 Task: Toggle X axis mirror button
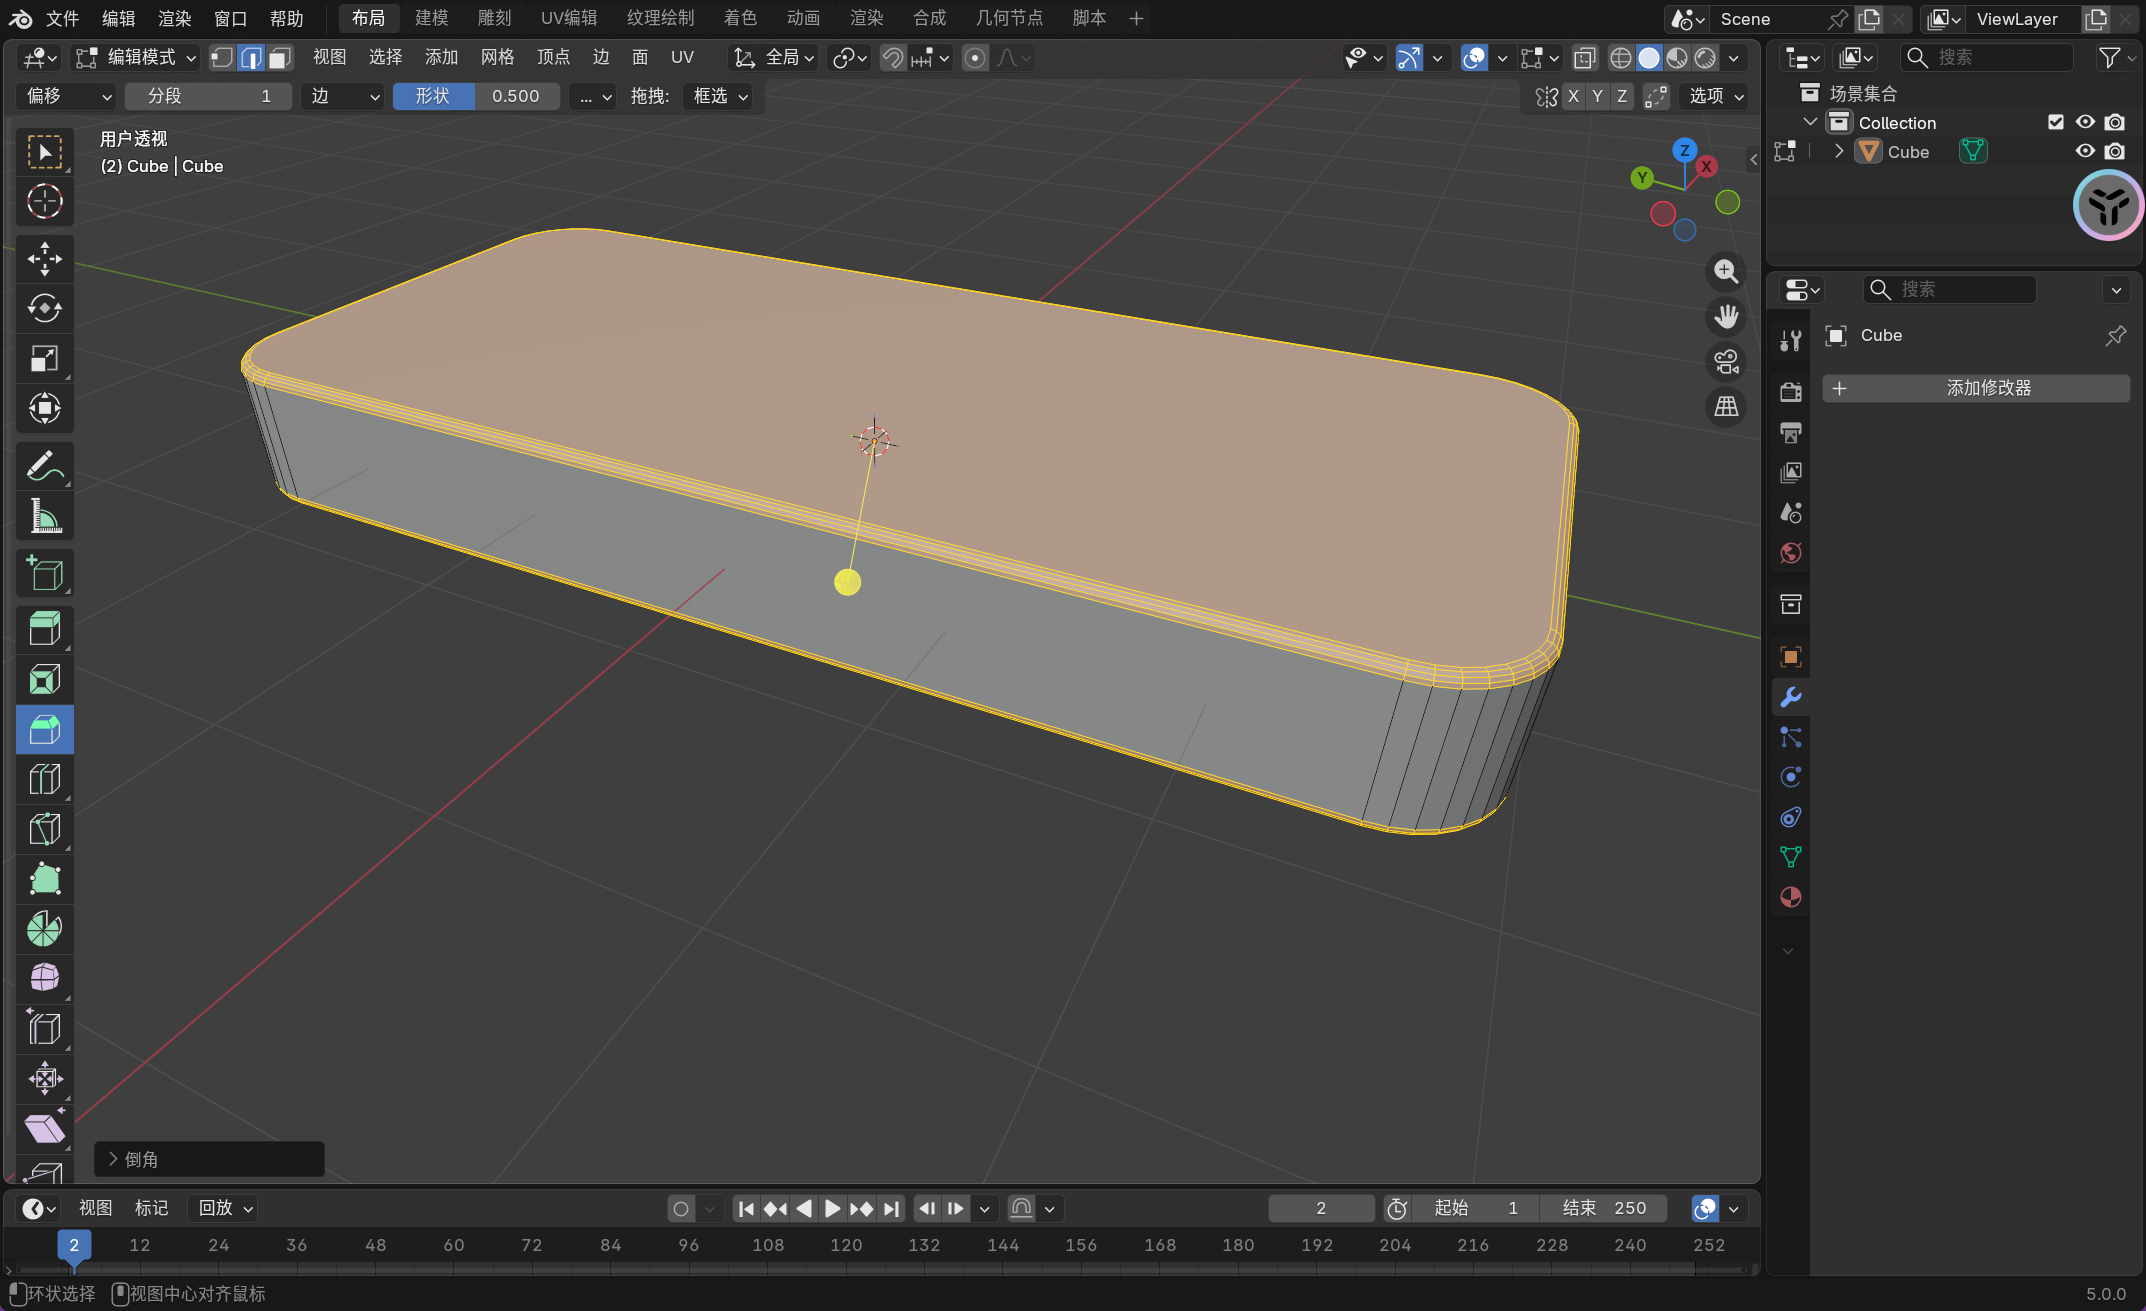(1573, 96)
